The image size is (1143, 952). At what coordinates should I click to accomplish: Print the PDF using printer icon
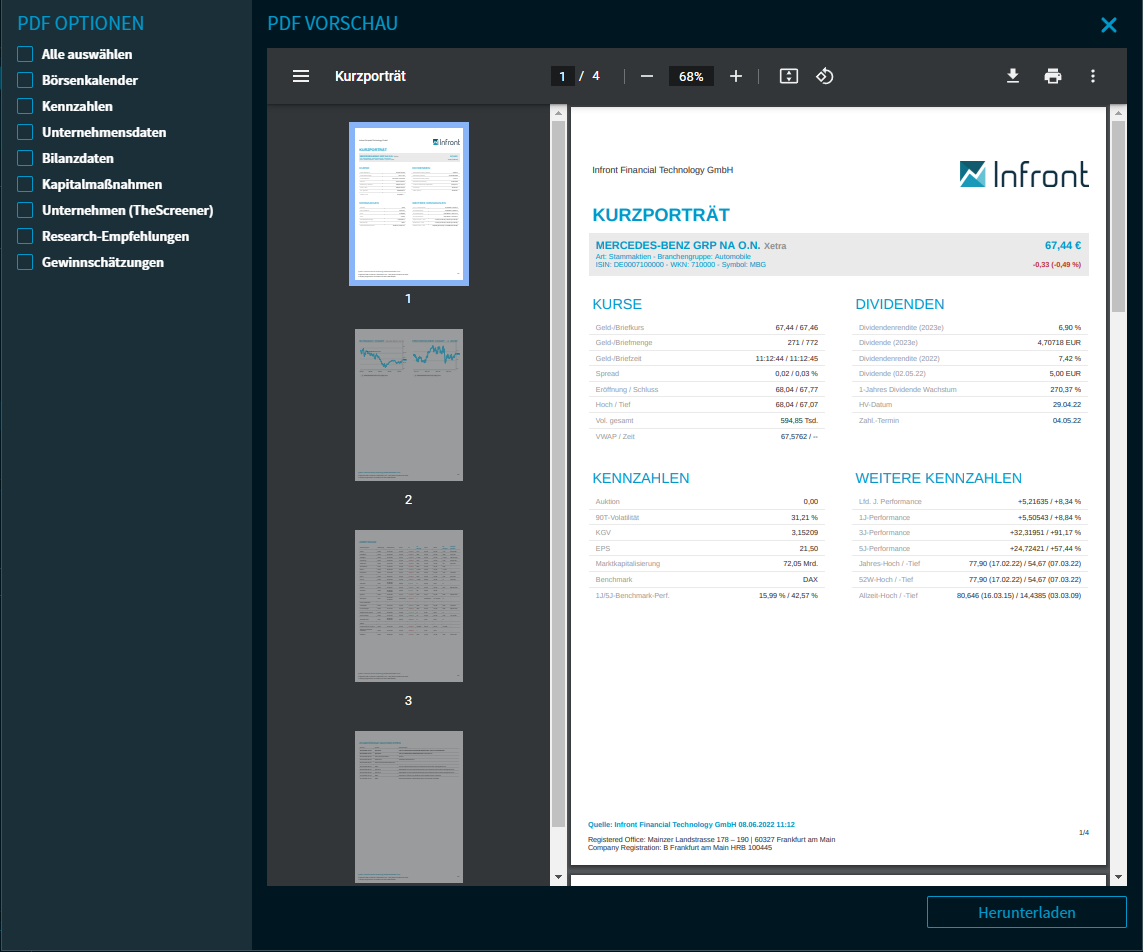[1053, 76]
